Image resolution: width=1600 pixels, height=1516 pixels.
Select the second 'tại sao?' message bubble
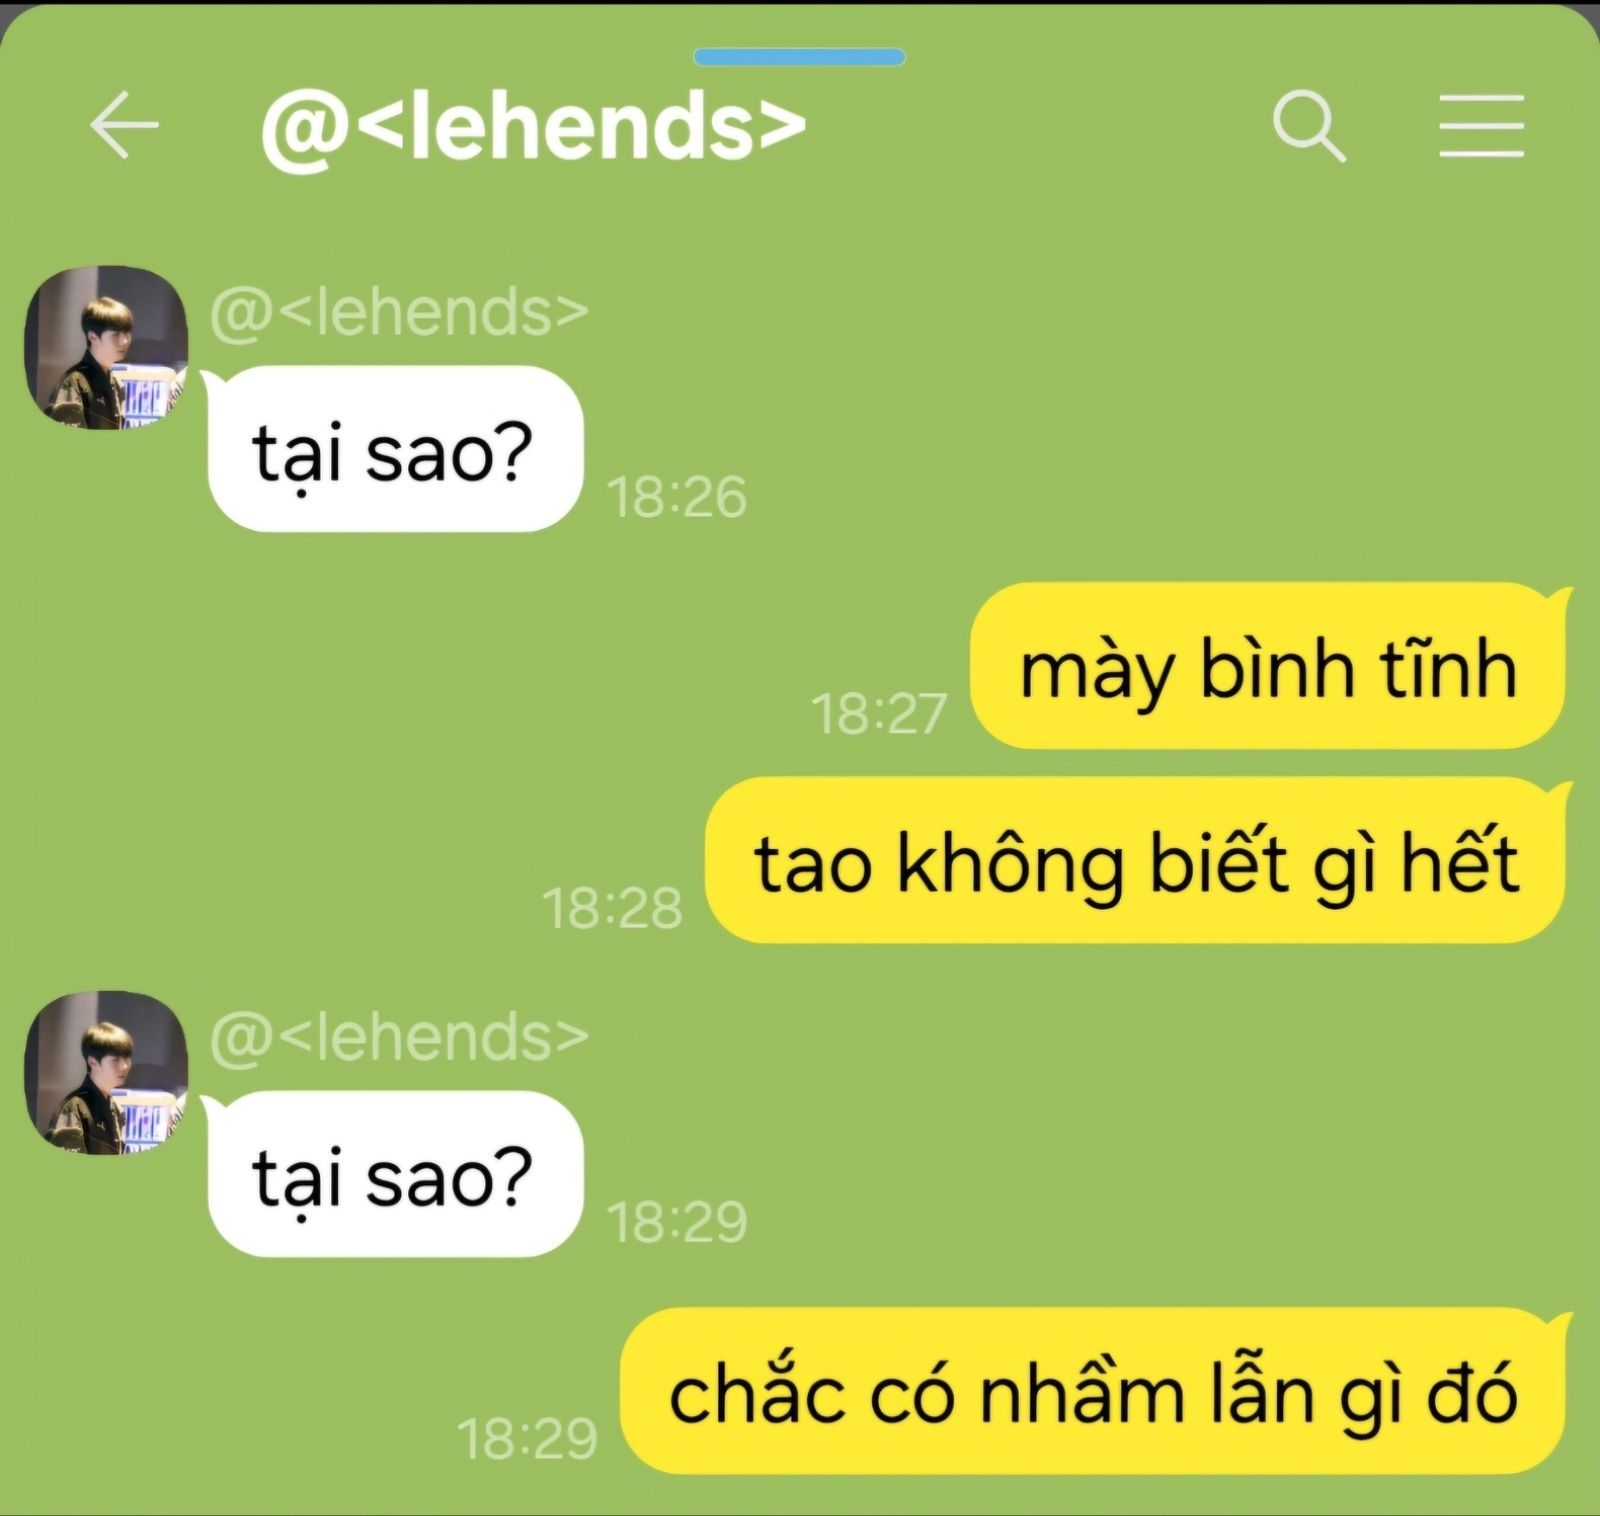(394, 1174)
